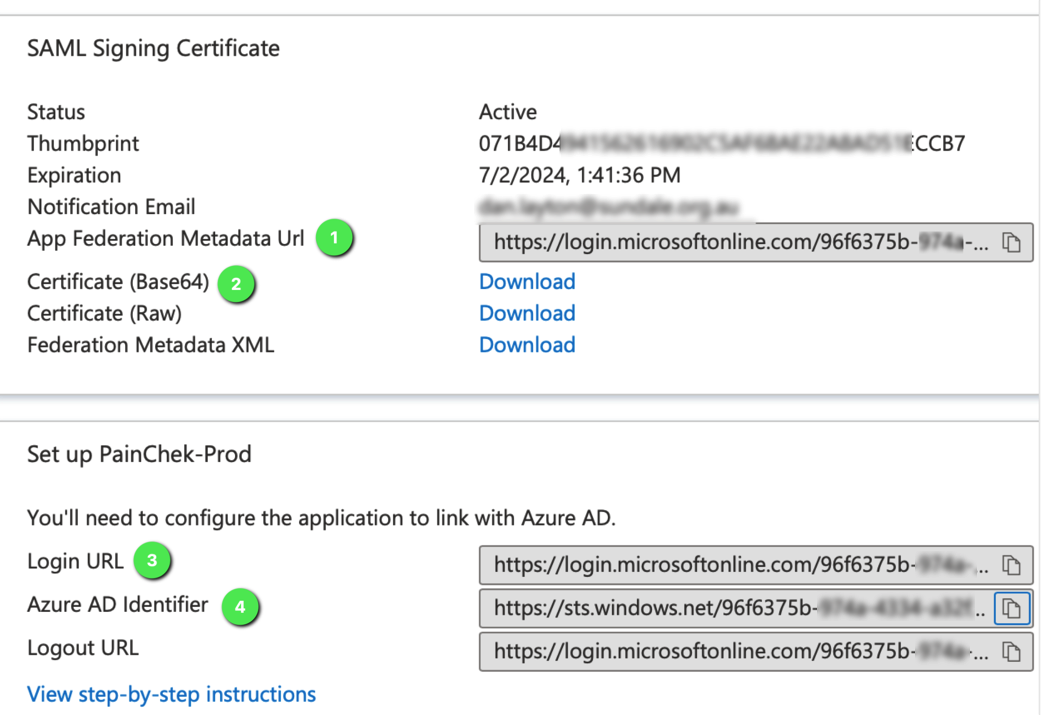
Task: Click the configure application with Azure AD text
Action: 321,518
